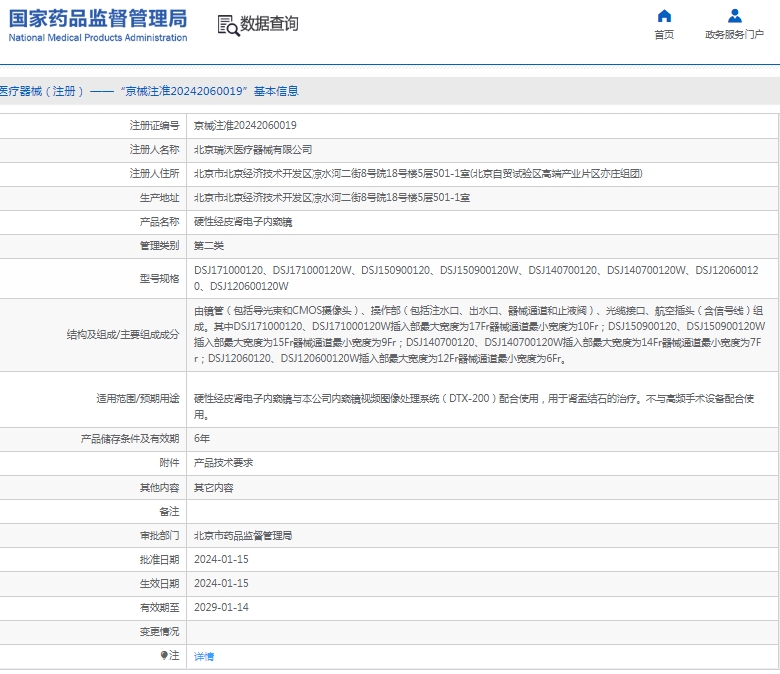Image resolution: width=780 pixels, height=674 pixels.
Task: Open the 详情 link in the 注 row
Action: 204,657
